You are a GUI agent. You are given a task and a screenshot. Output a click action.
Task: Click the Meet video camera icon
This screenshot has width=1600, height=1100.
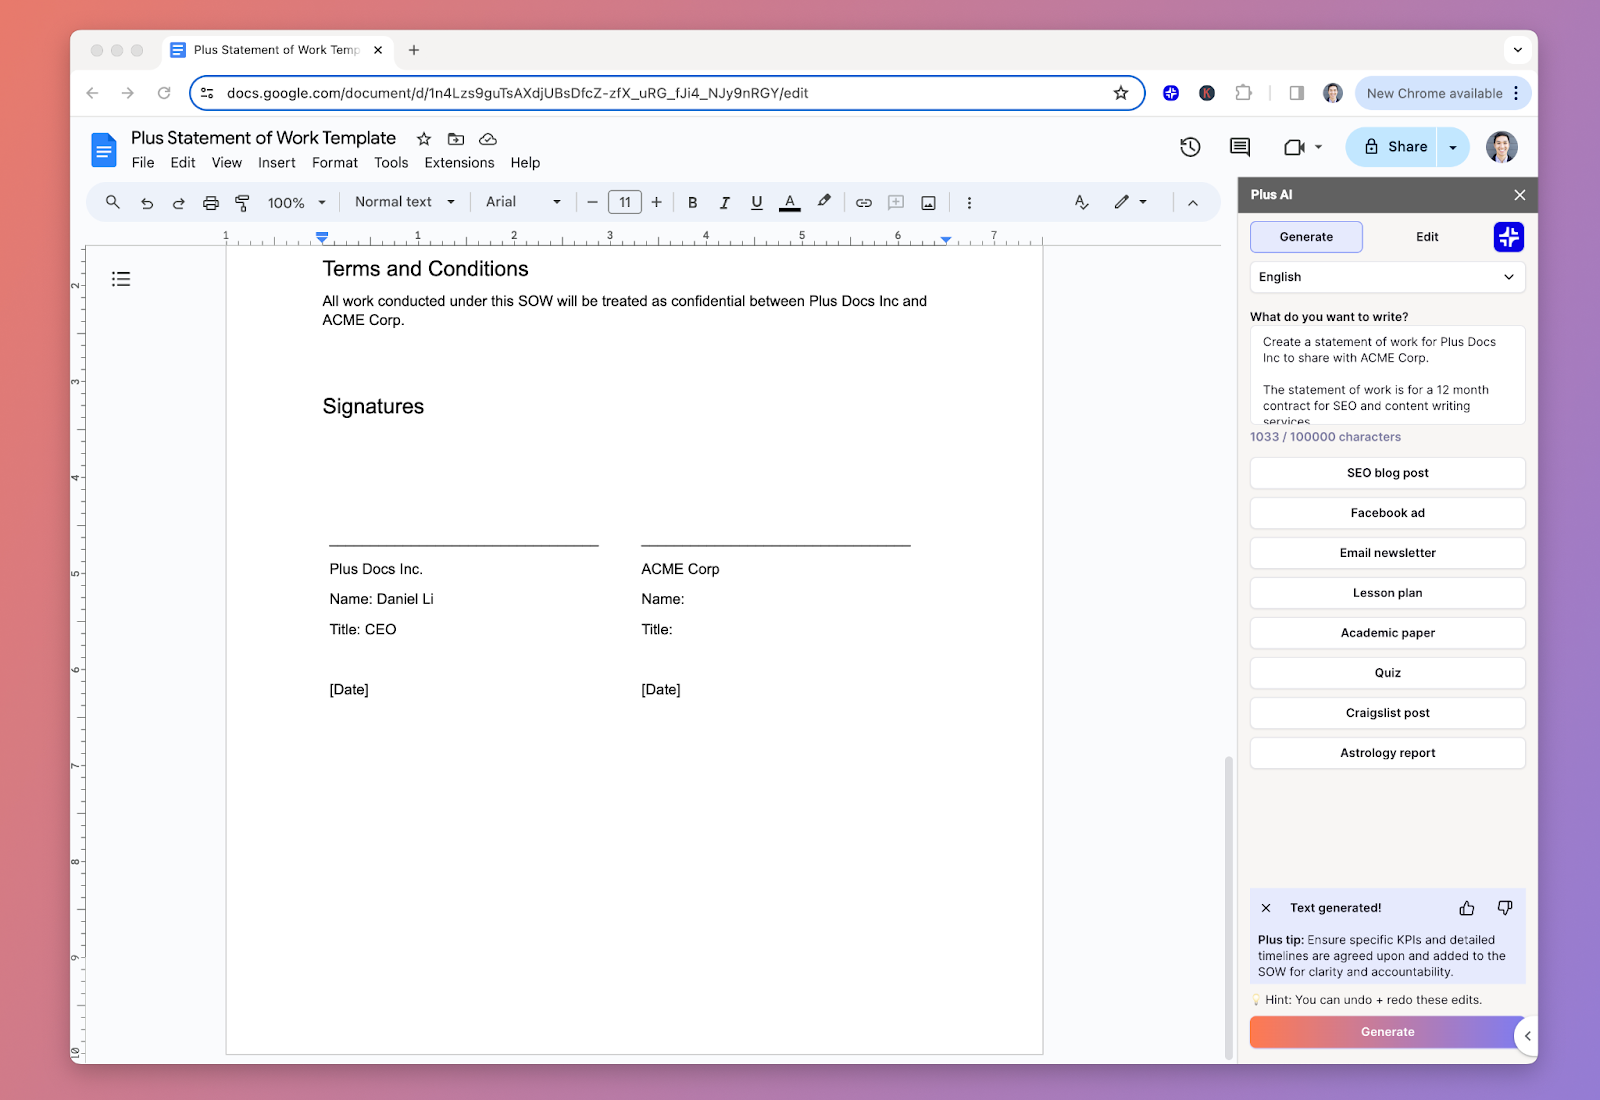point(1295,147)
